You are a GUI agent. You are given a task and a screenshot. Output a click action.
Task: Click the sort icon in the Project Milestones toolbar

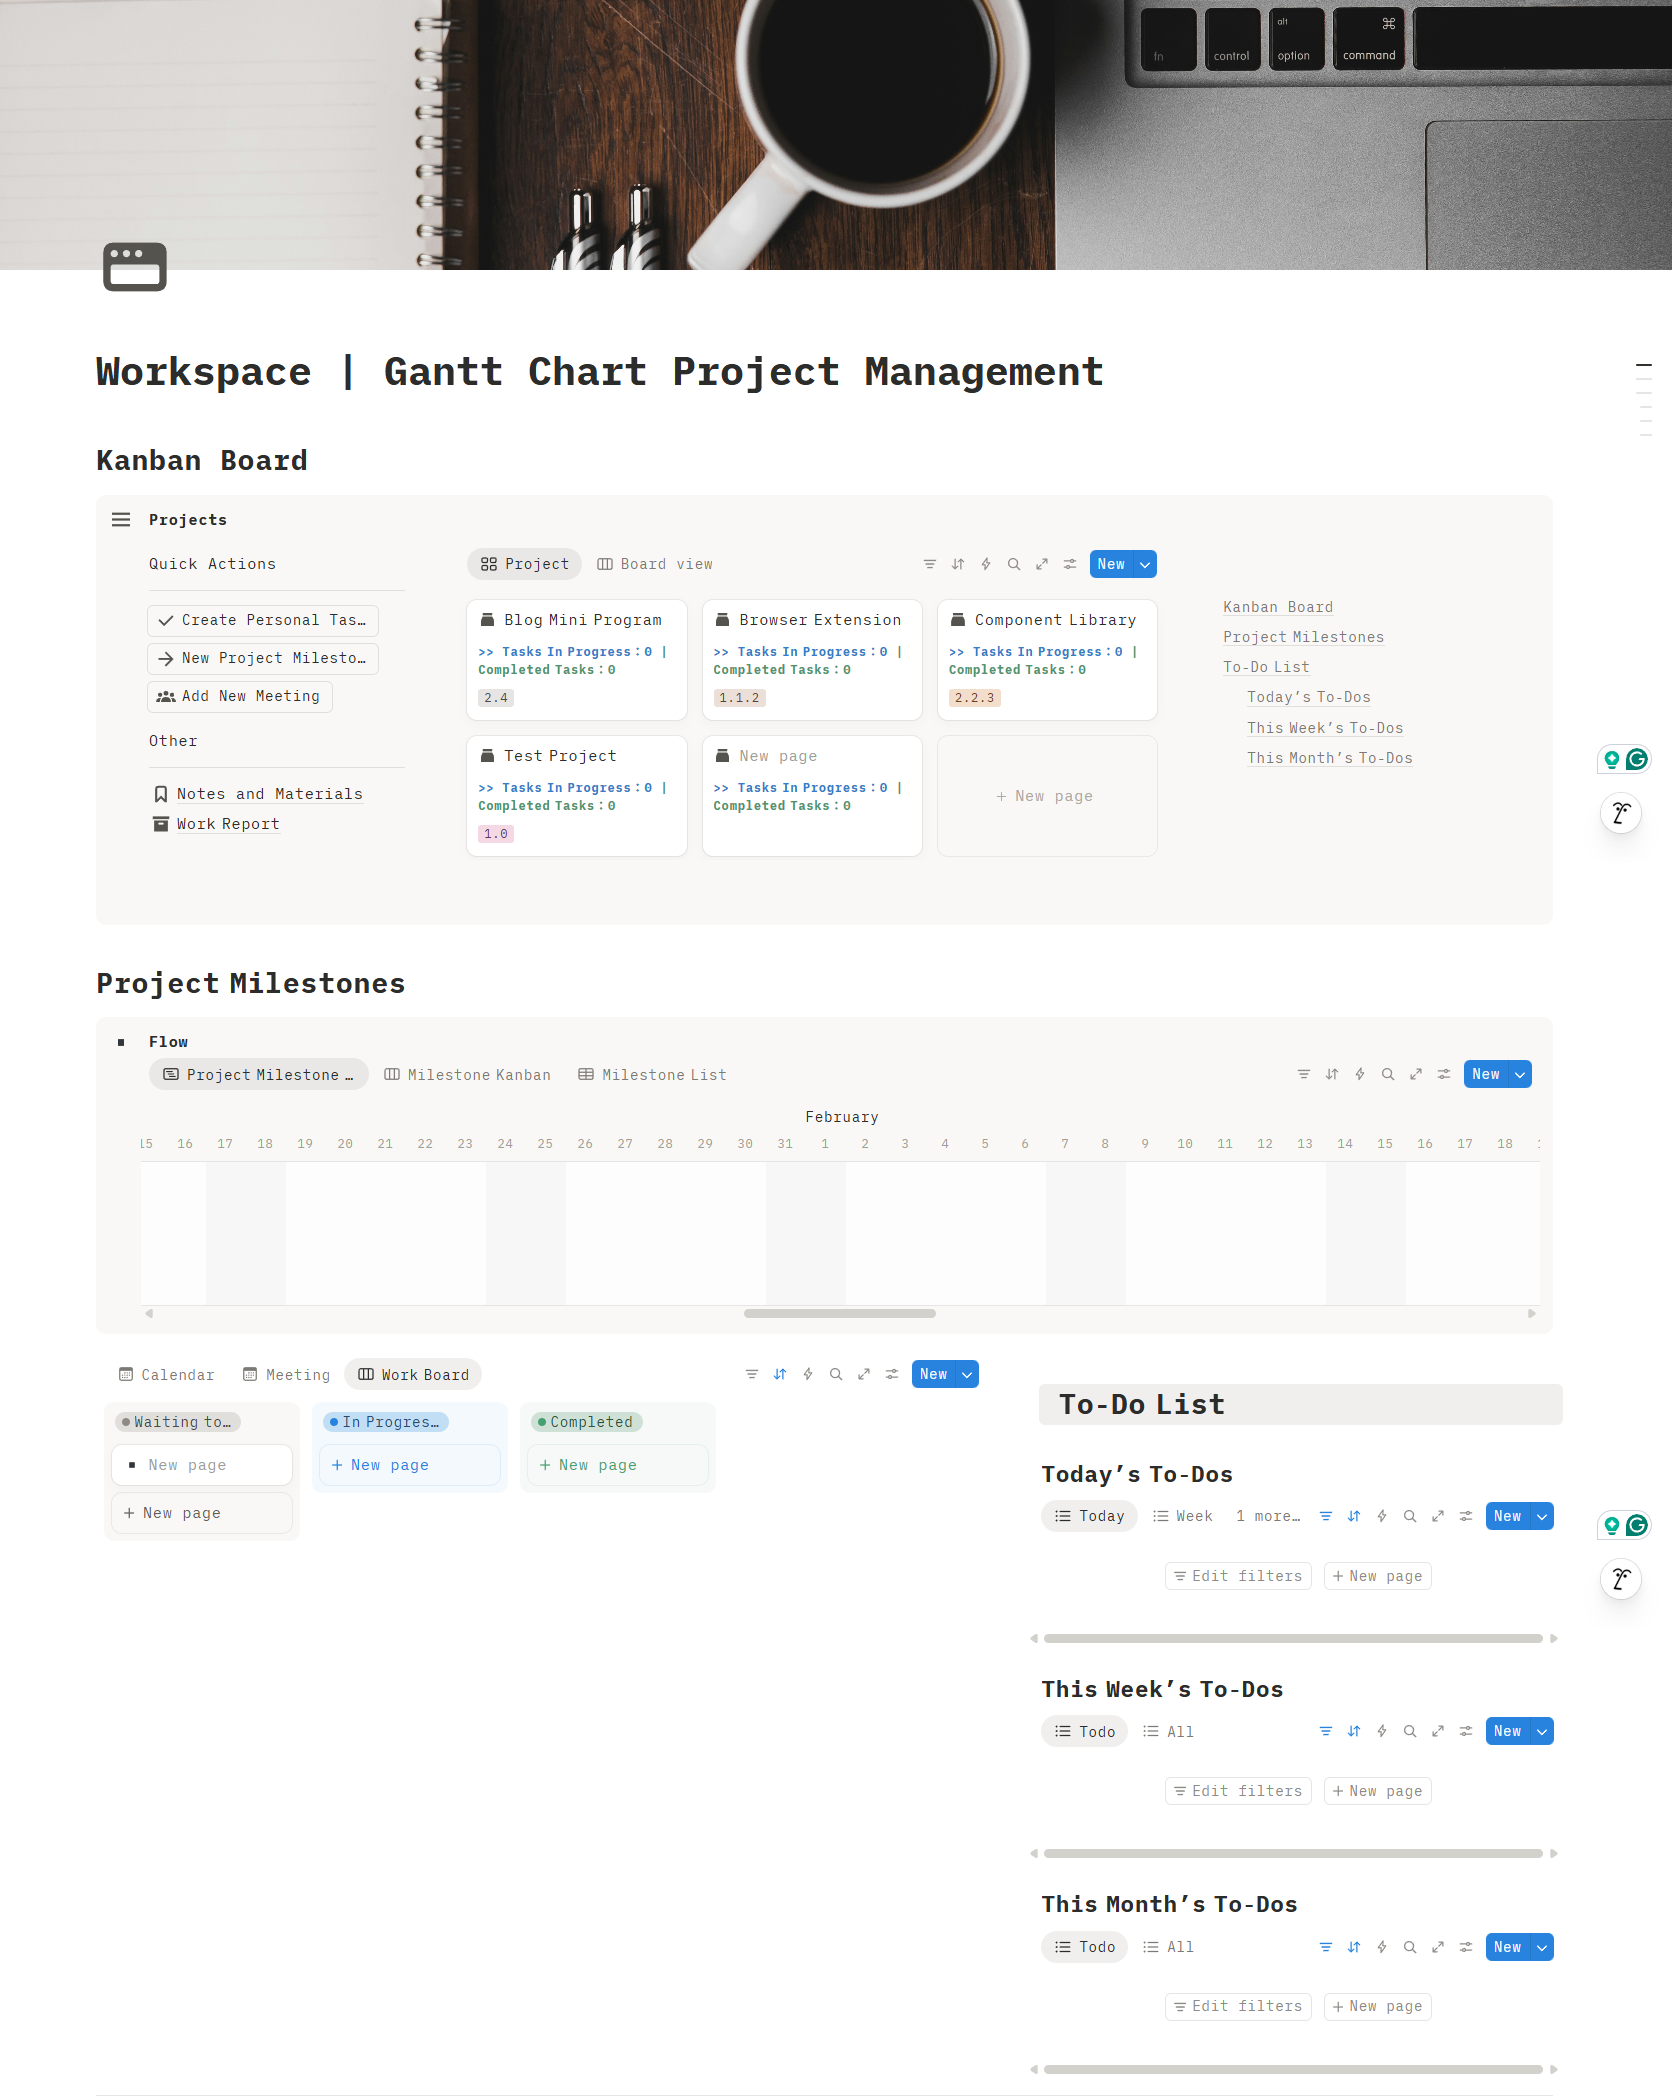(1331, 1074)
